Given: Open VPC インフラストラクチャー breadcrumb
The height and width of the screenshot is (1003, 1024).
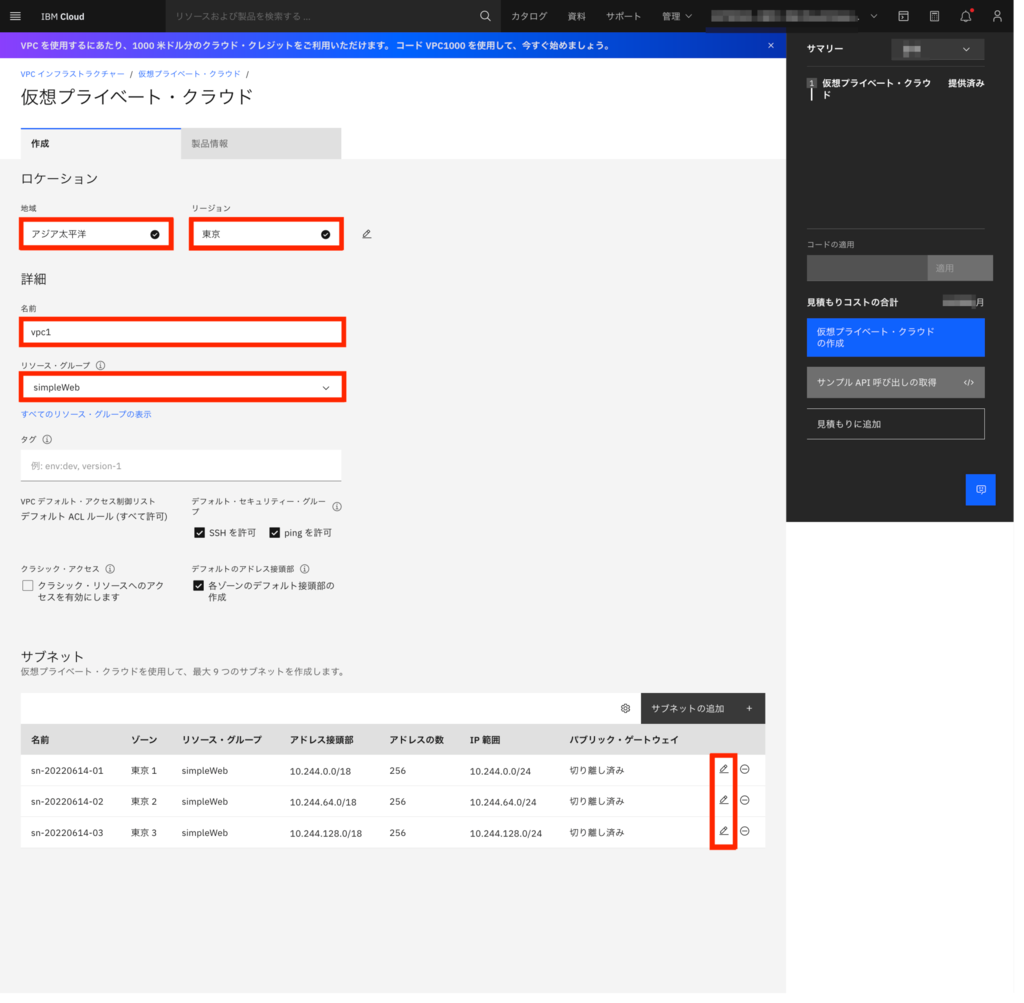Looking at the screenshot, I should pos(72,74).
